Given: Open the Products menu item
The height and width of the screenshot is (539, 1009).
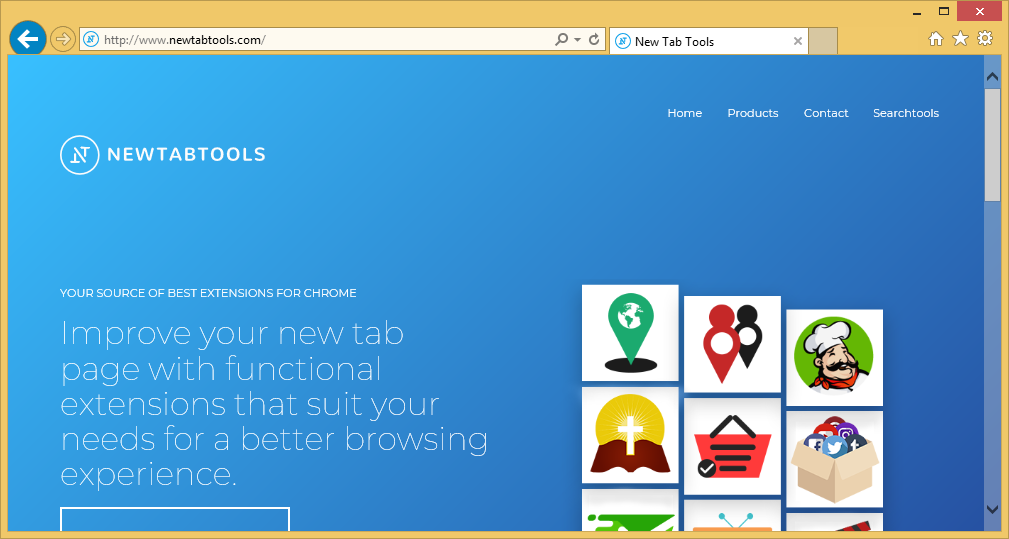Looking at the screenshot, I should (752, 113).
